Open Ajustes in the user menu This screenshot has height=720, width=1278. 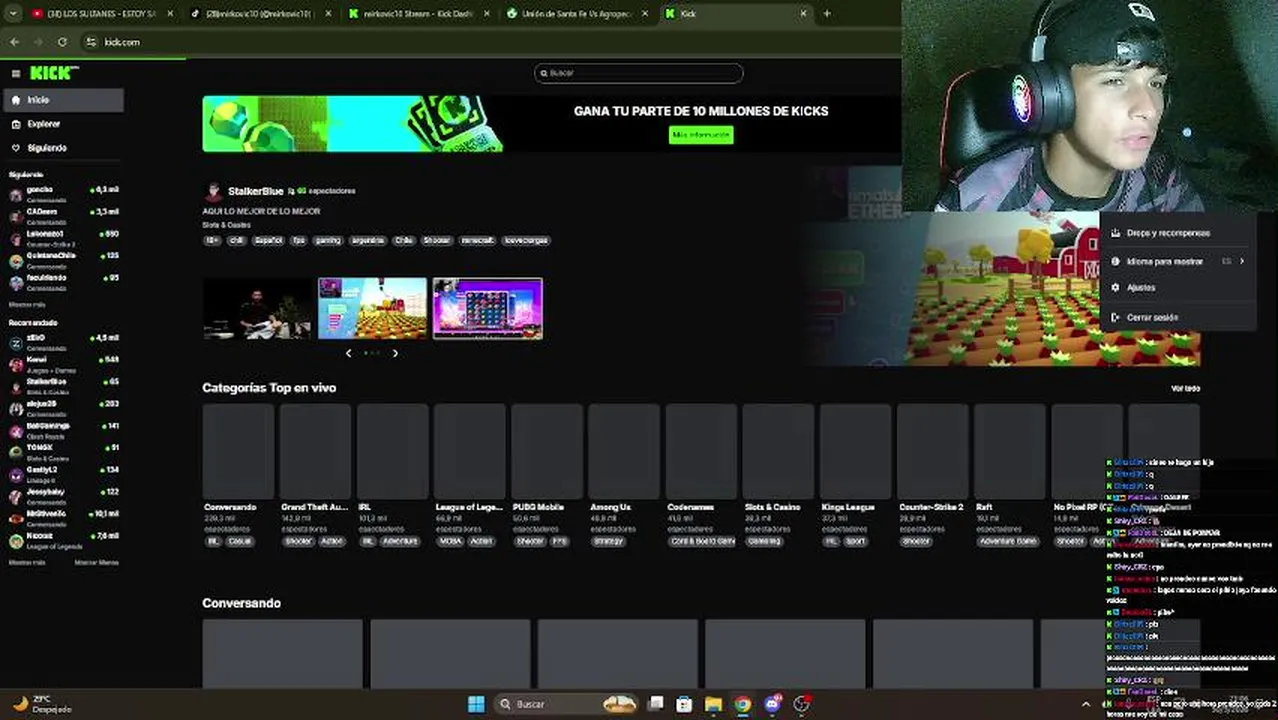coord(1140,287)
